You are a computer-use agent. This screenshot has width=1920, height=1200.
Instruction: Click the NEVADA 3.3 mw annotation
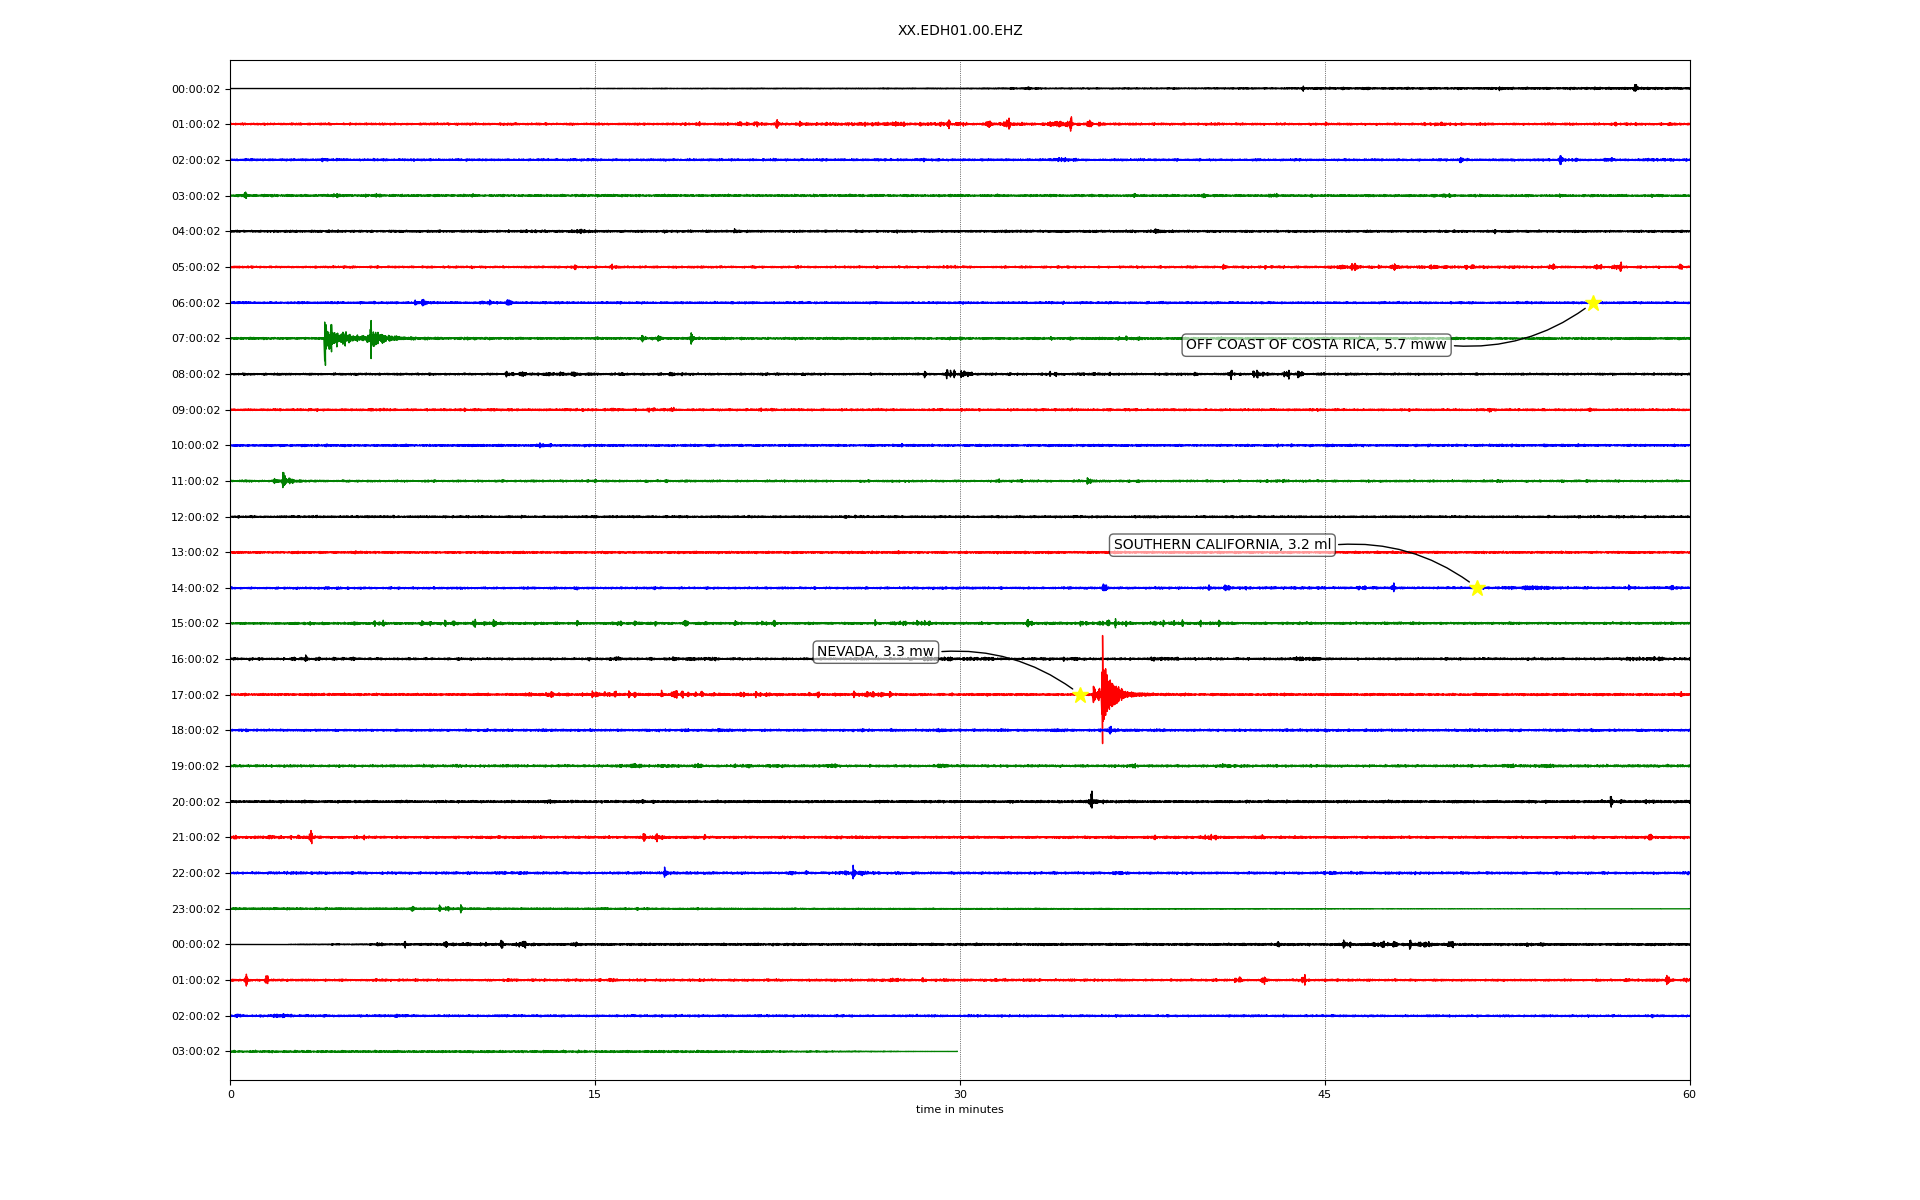(875, 652)
